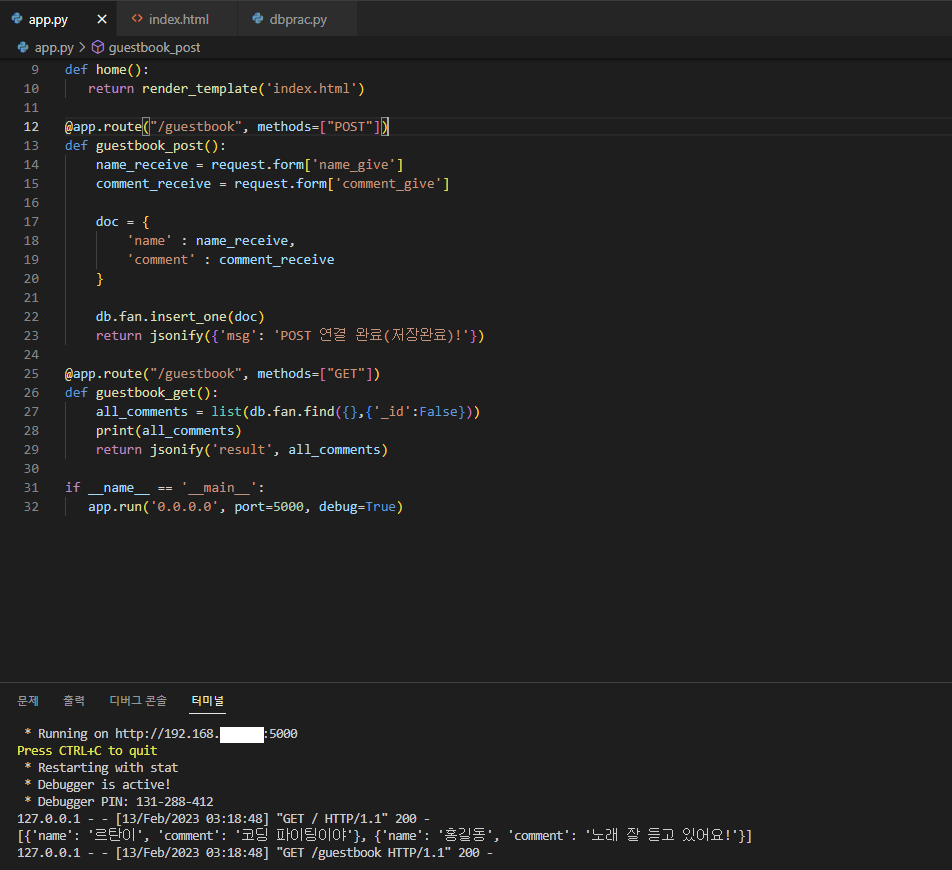The height and width of the screenshot is (870, 952).
Task: Select the 터미널 panel tab
Action: tap(208, 701)
